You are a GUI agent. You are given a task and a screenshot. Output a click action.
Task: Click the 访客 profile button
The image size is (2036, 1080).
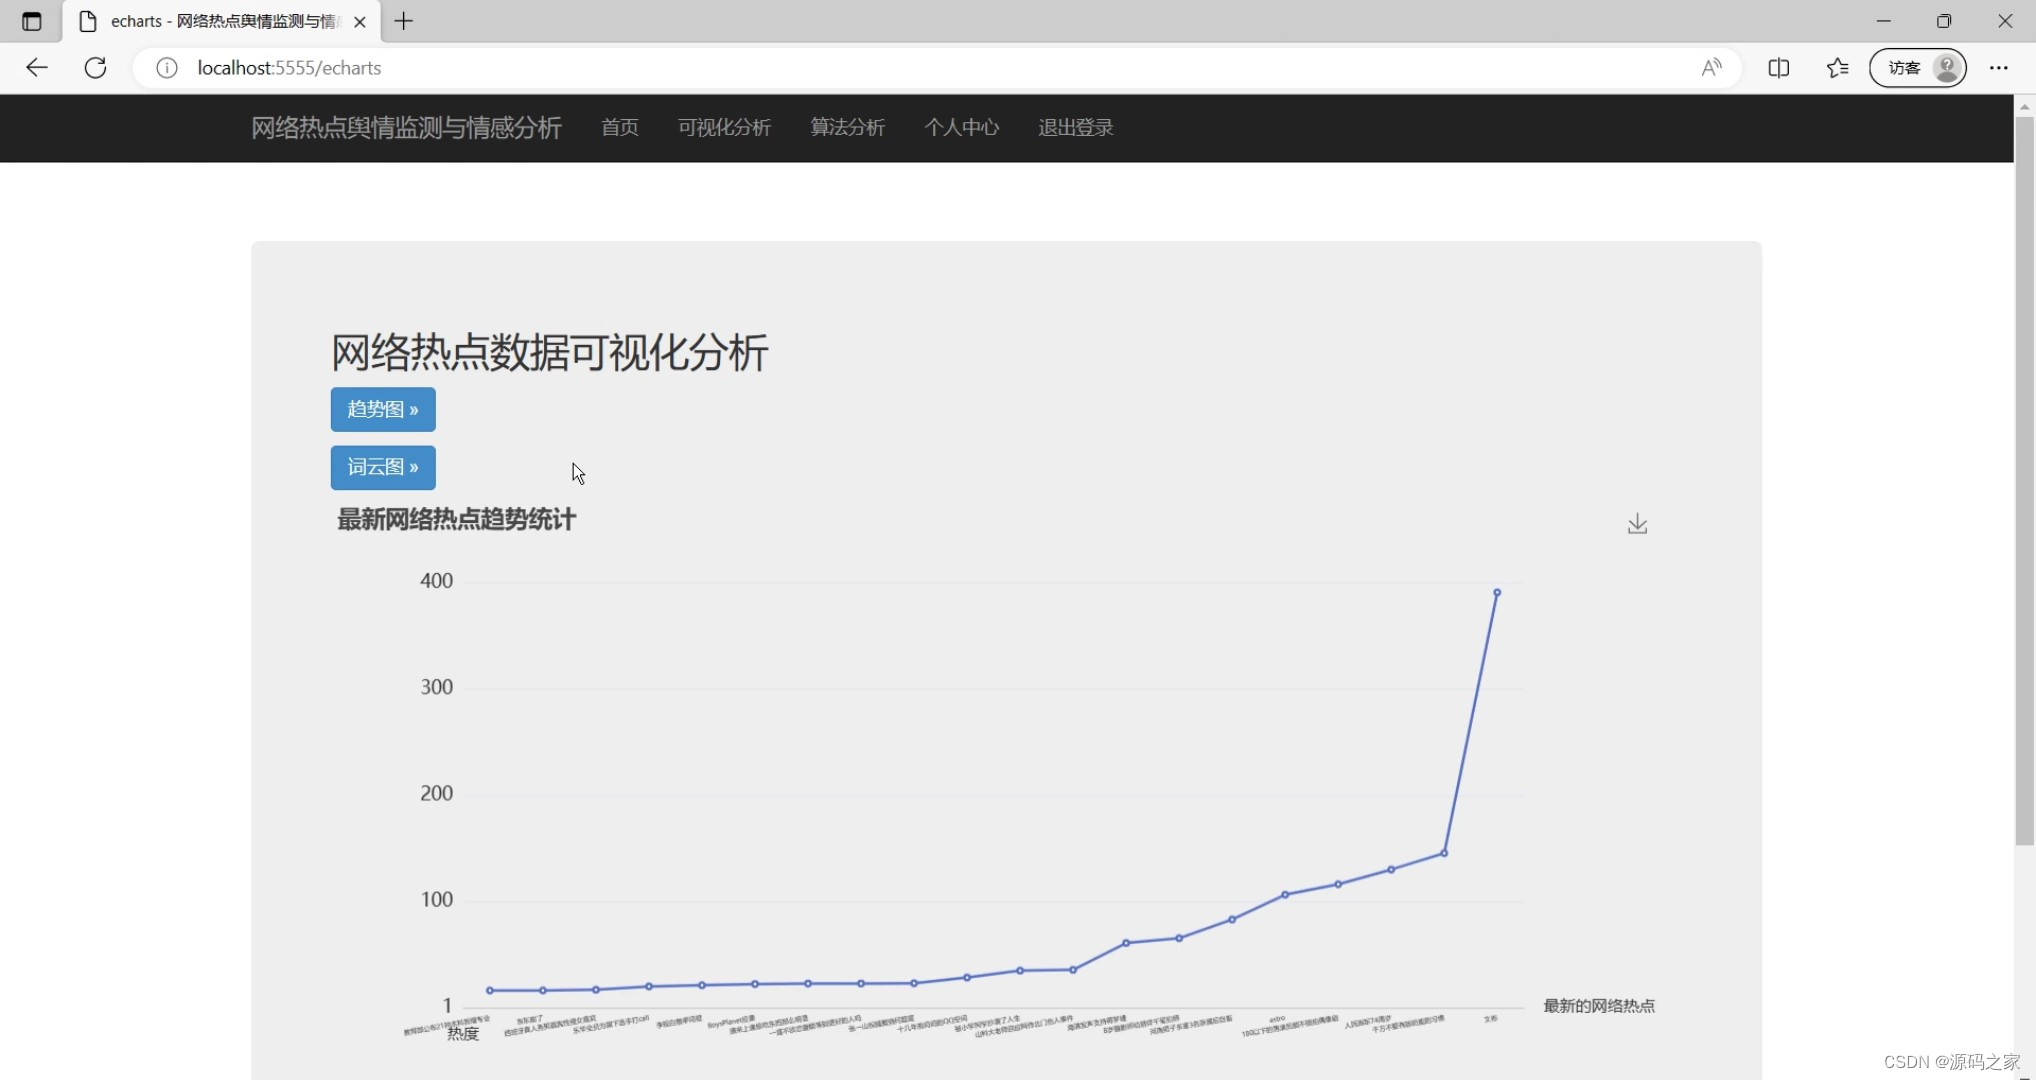point(1917,68)
